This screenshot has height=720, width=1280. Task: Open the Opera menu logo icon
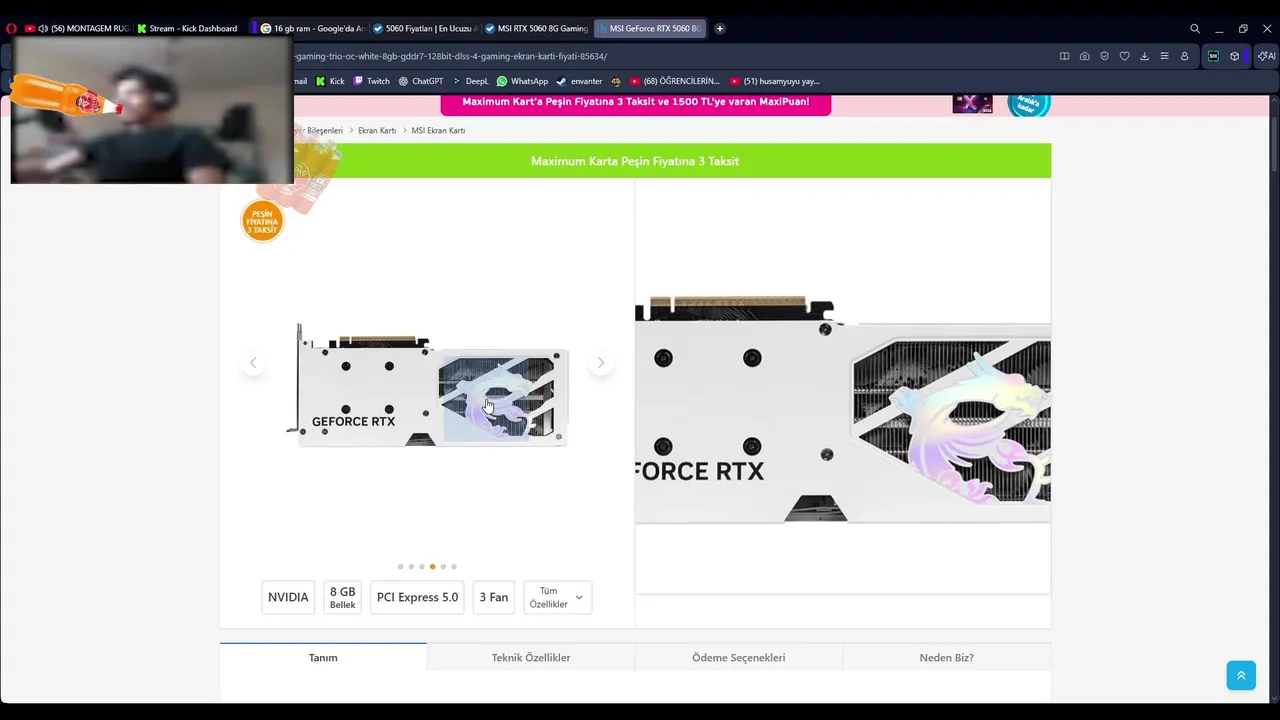point(11,29)
